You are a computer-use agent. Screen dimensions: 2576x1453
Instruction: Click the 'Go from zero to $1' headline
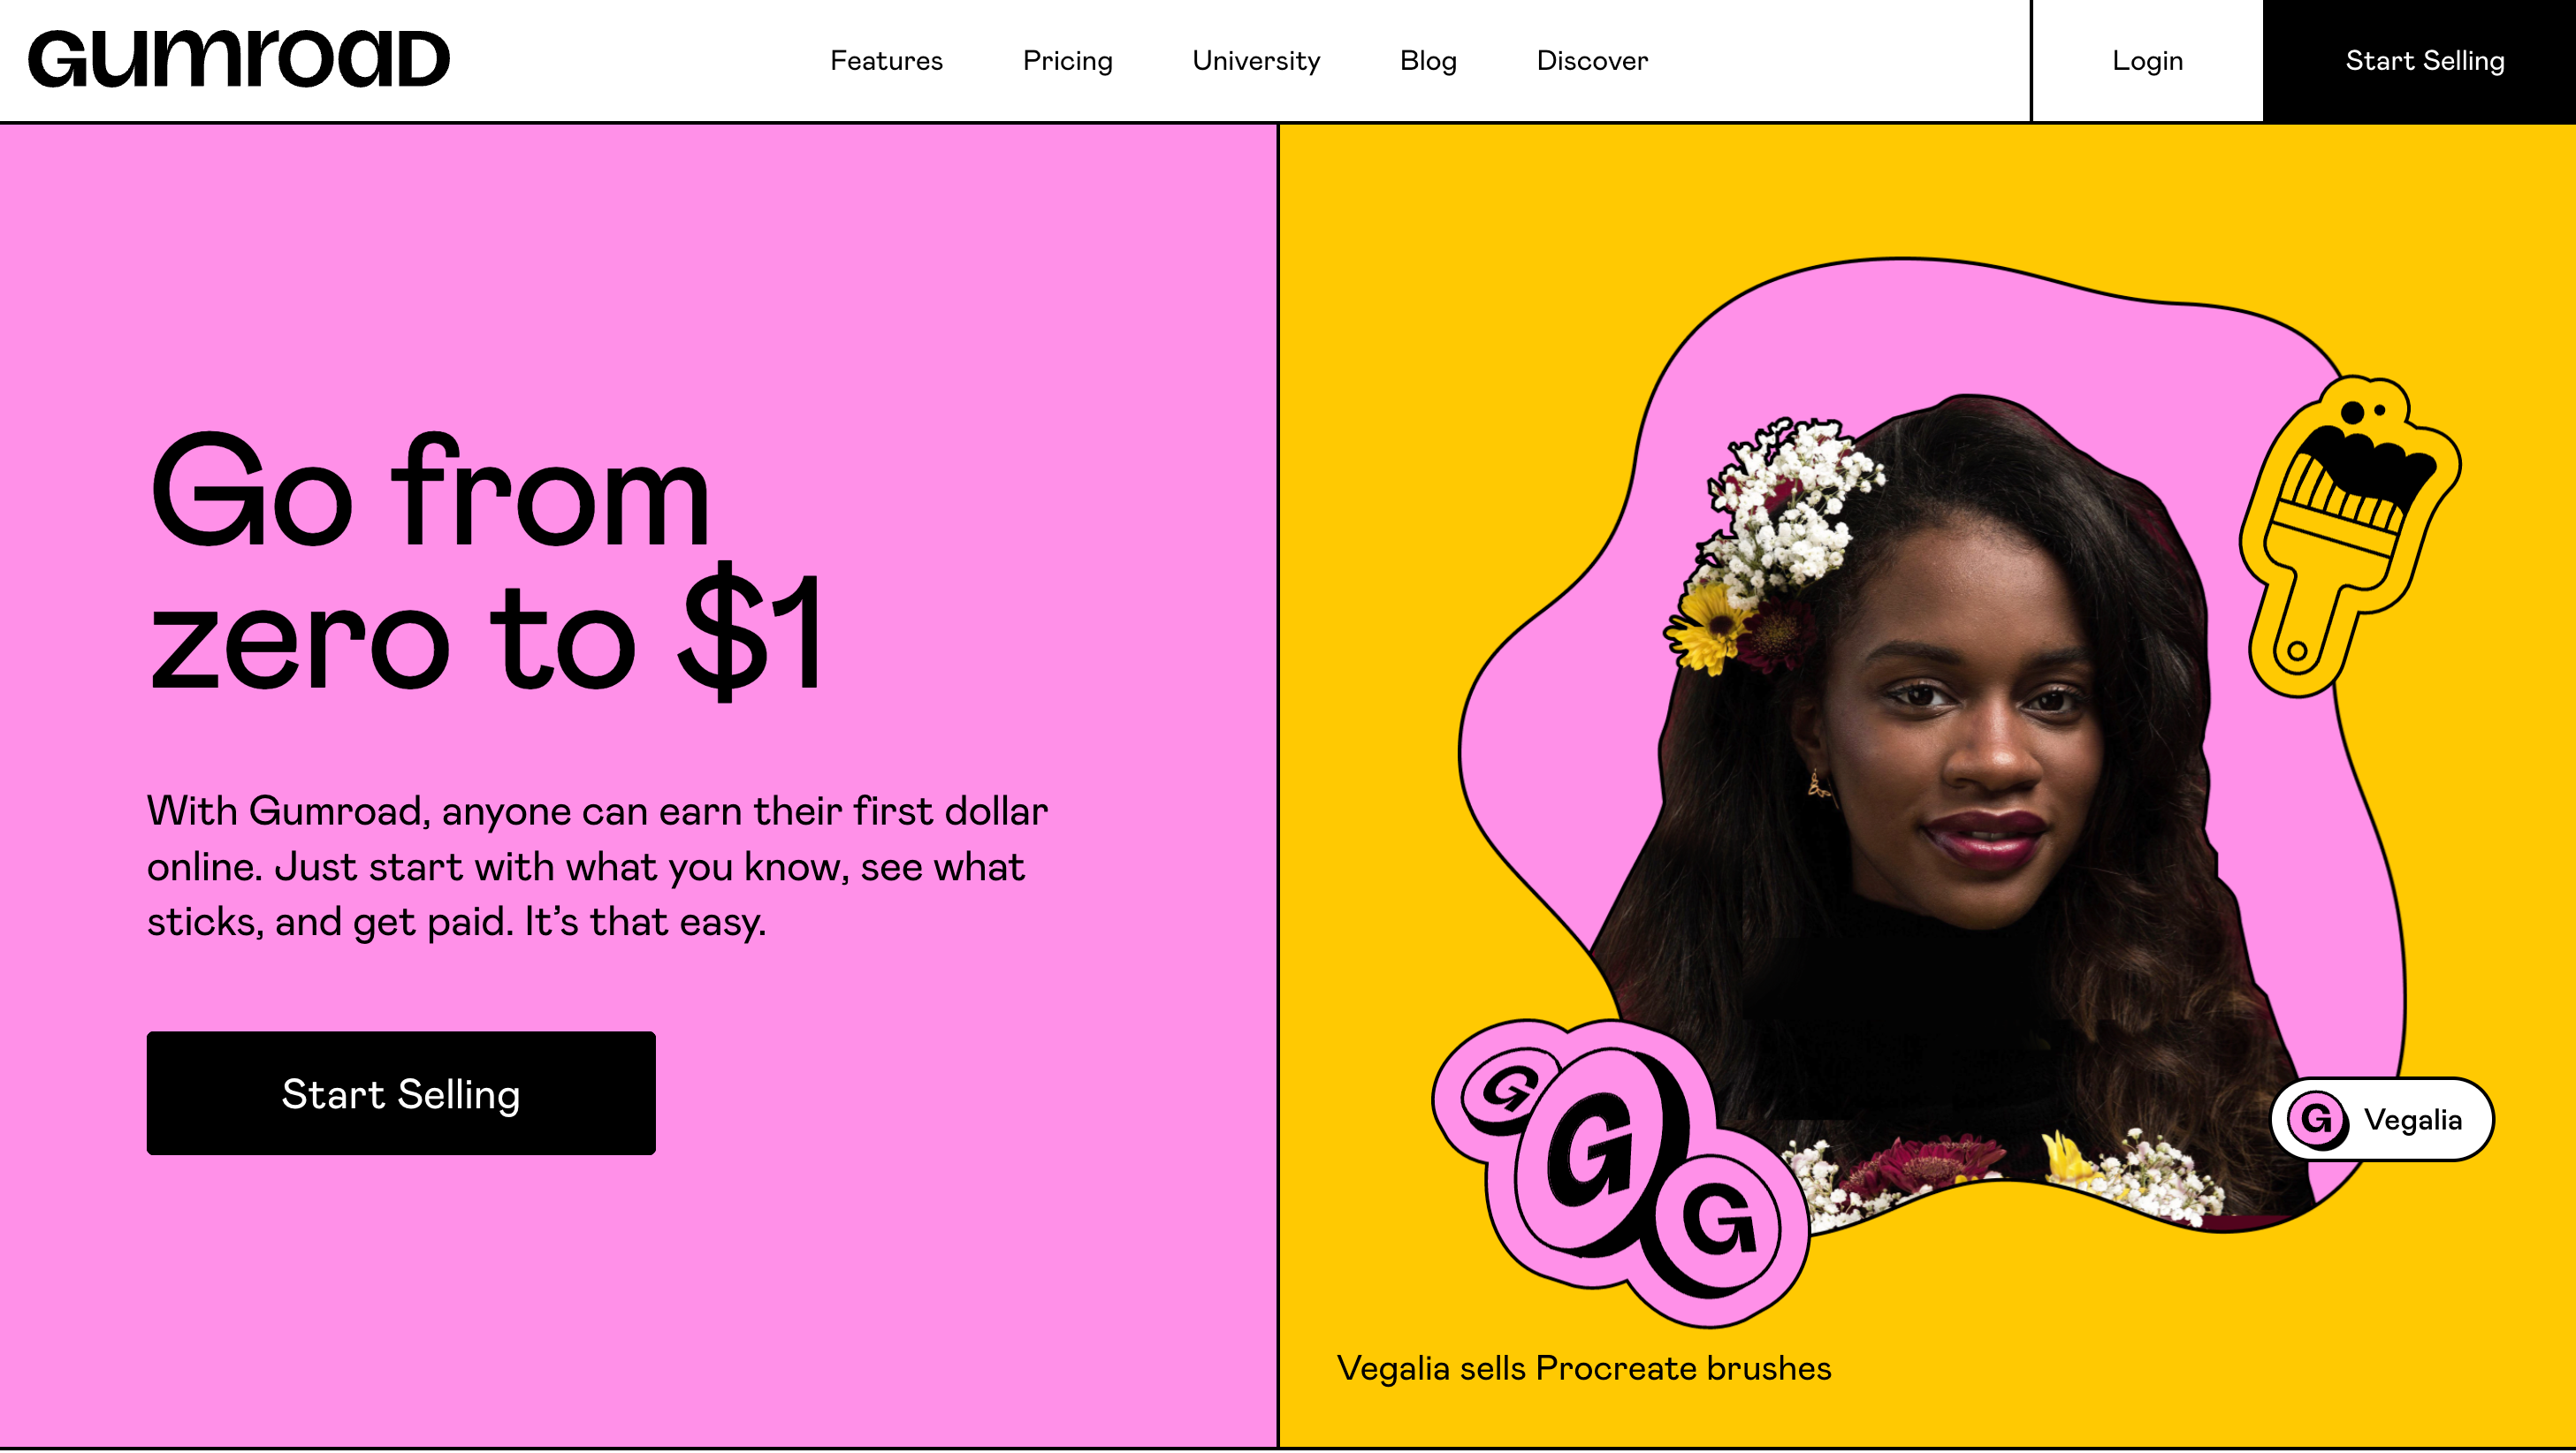[487, 565]
